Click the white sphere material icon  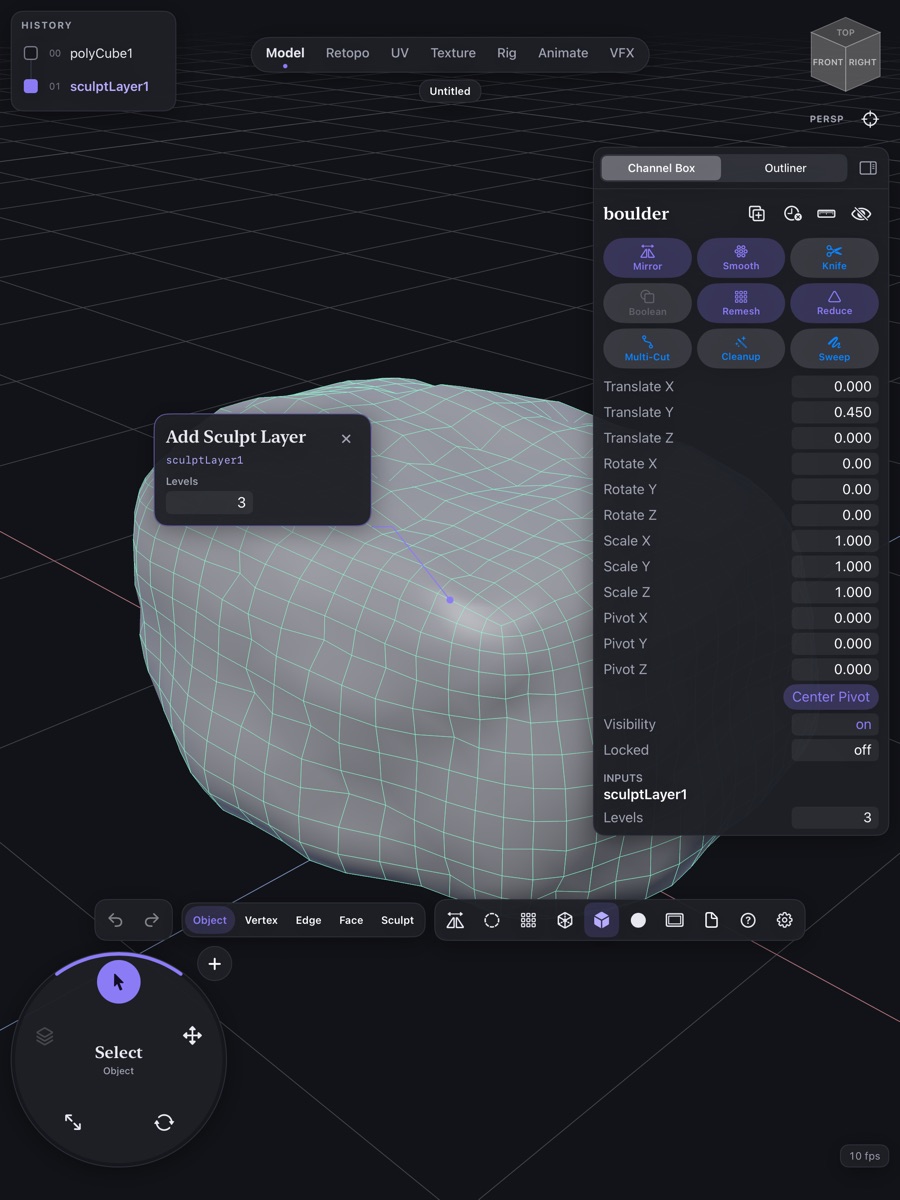[638, 920]
